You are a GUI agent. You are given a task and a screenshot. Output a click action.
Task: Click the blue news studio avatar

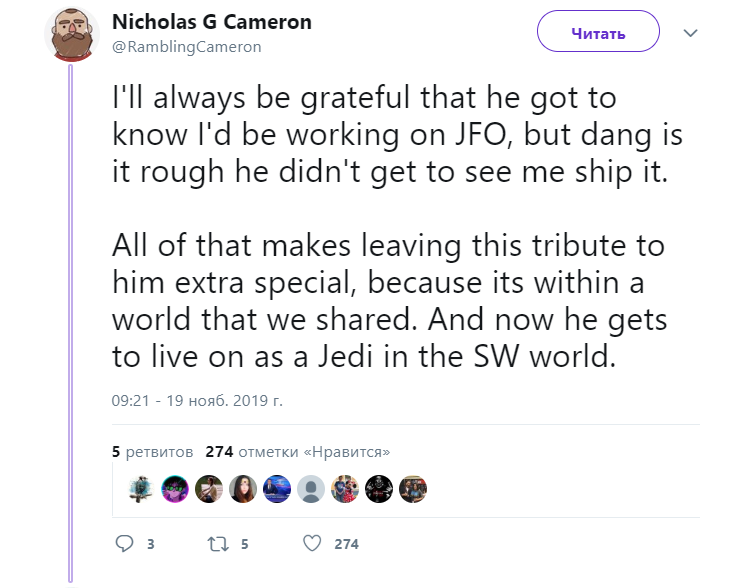coord(277,488)
